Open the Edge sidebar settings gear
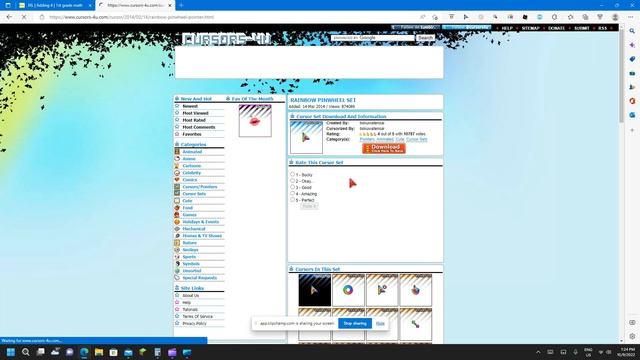Screen dimensions: 640x360 click(x=632, y=336)
